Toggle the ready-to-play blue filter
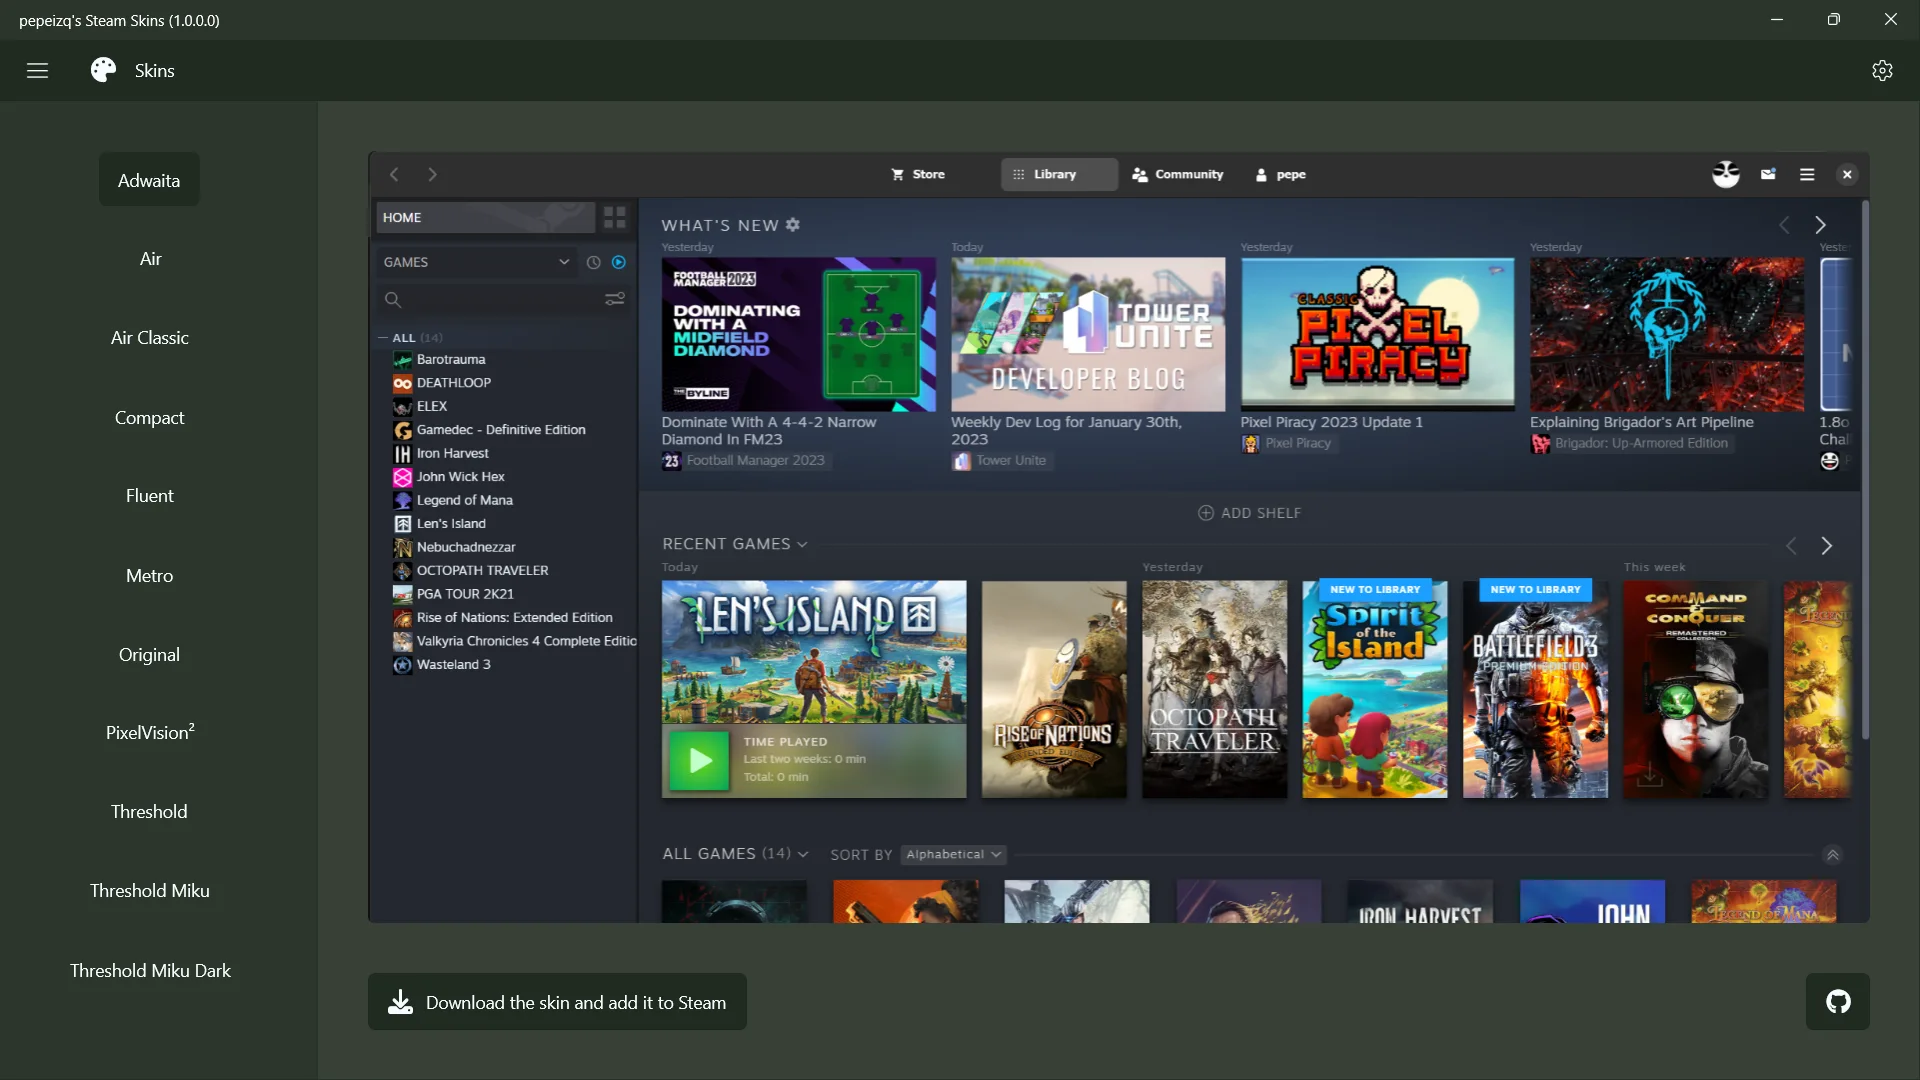This screenshot has width=1920, height=1080. coord(620,262)
